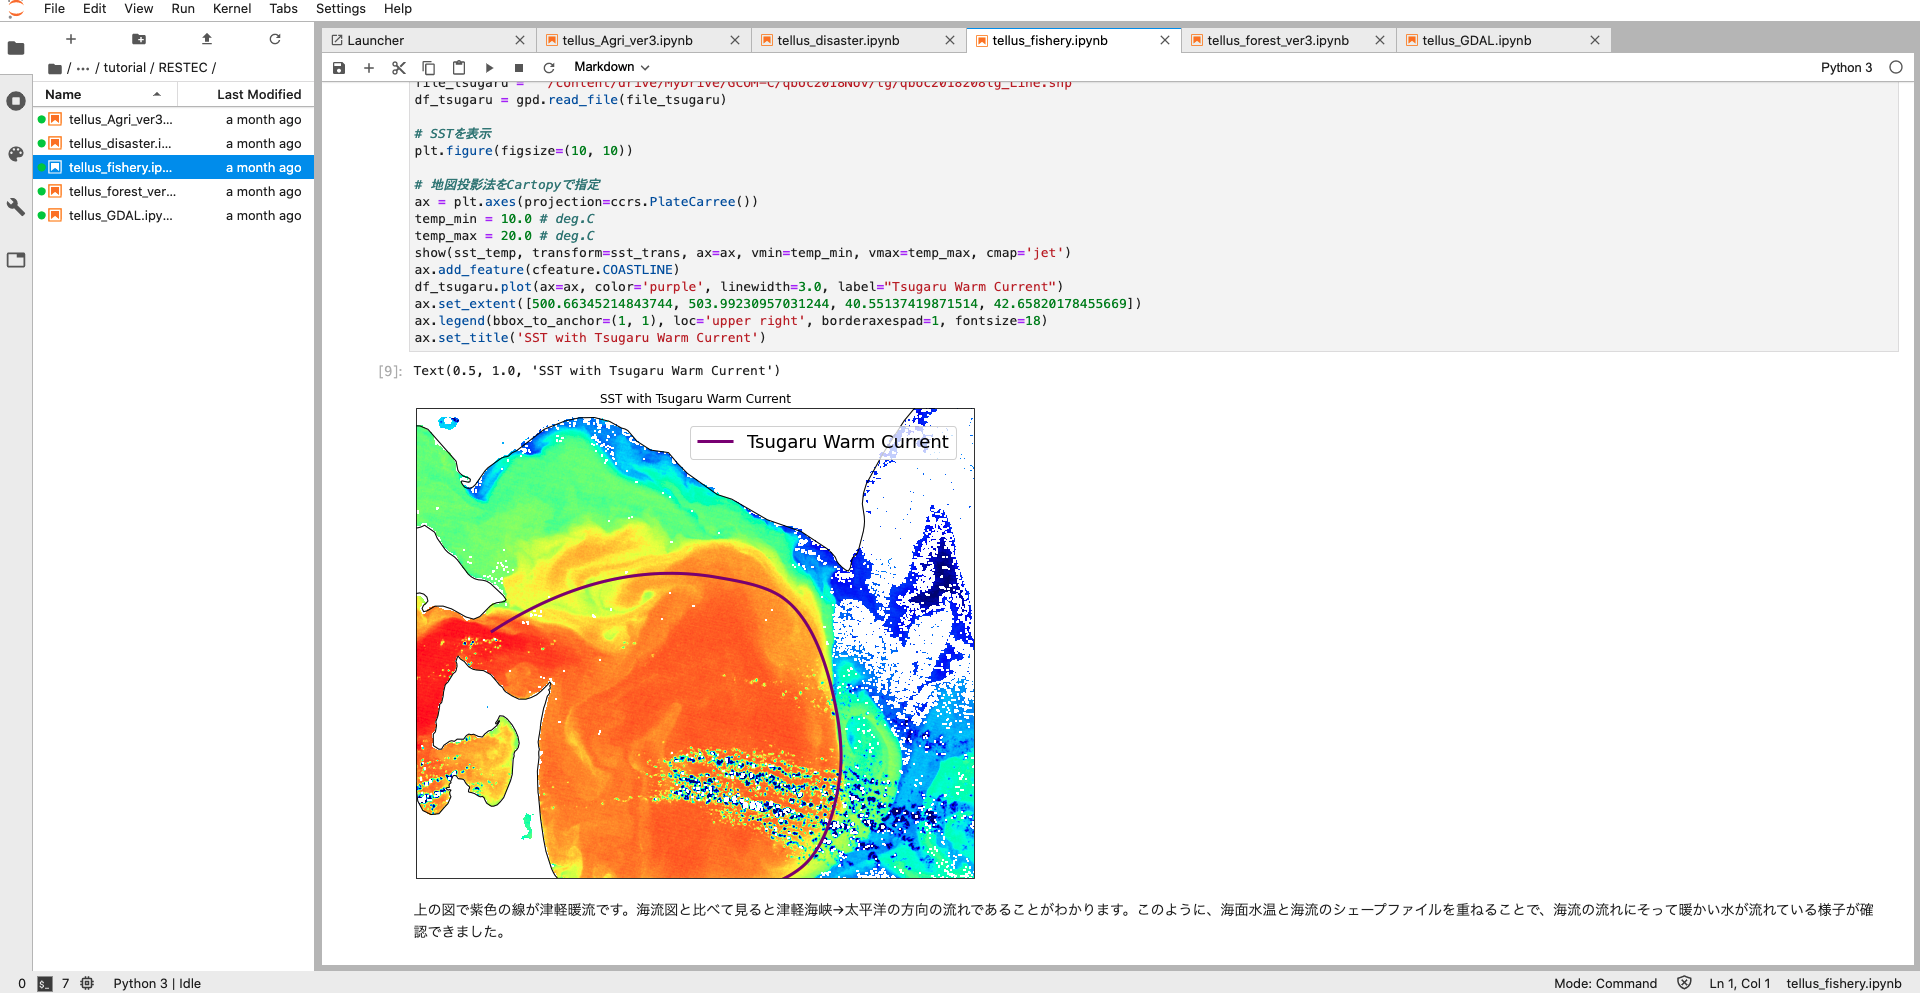1920x993 pixels.
Task: Click the Japanese markdown explanation cell
Action: (x=1145, y=920)
